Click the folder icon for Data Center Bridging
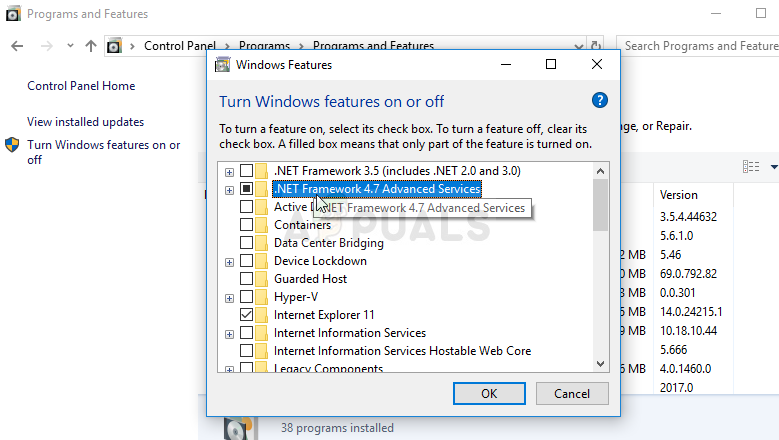Viewport: 779px width, 440px height. [x=262, y=243]
